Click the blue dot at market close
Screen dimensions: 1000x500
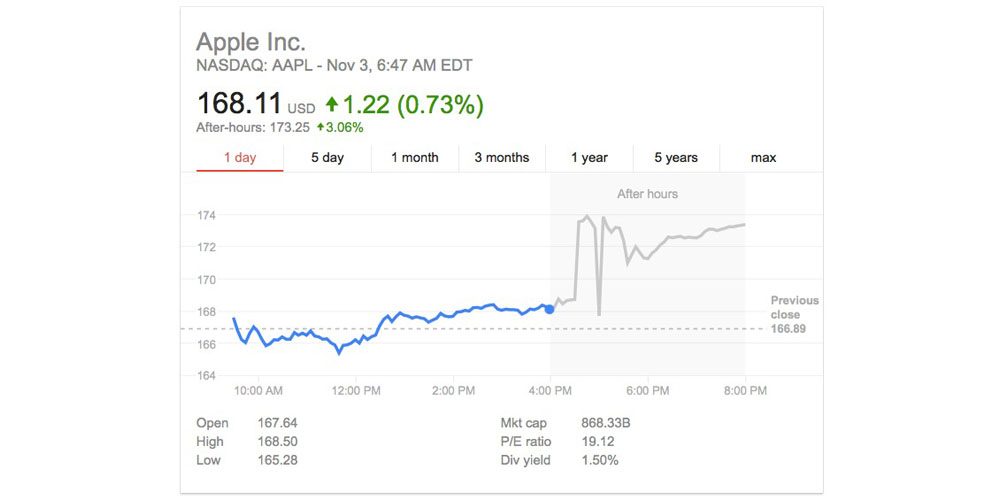pyautogui.click(x=549, y=309)
